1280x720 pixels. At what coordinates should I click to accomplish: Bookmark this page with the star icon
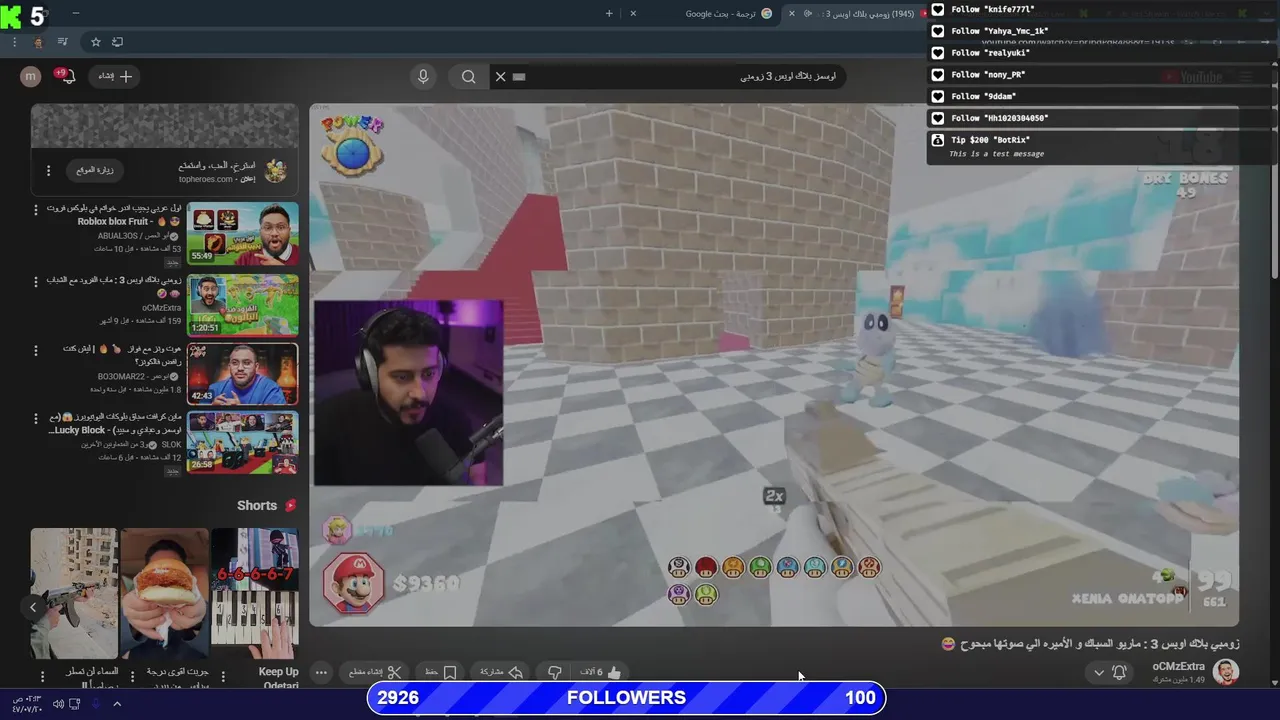coord(96,42)
